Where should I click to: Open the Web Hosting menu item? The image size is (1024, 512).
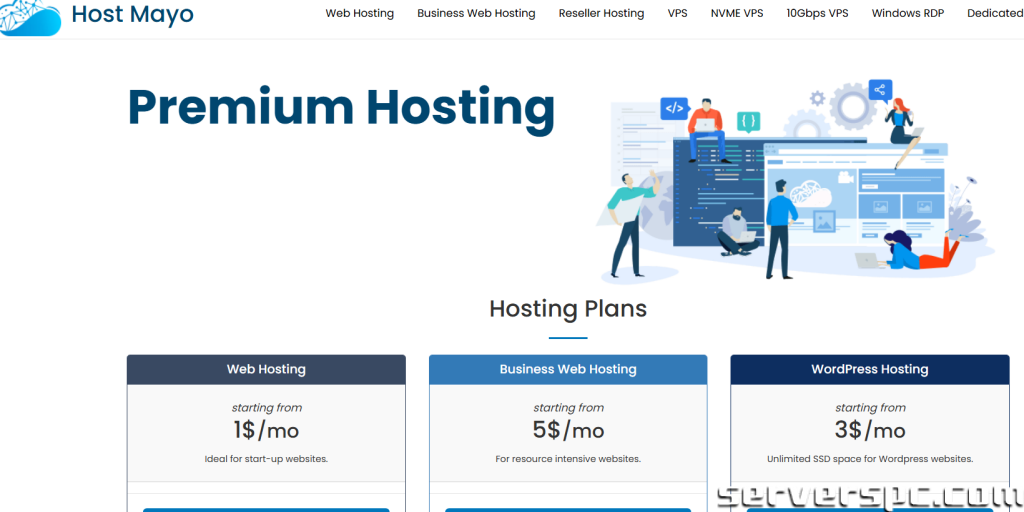coord(359,14)
